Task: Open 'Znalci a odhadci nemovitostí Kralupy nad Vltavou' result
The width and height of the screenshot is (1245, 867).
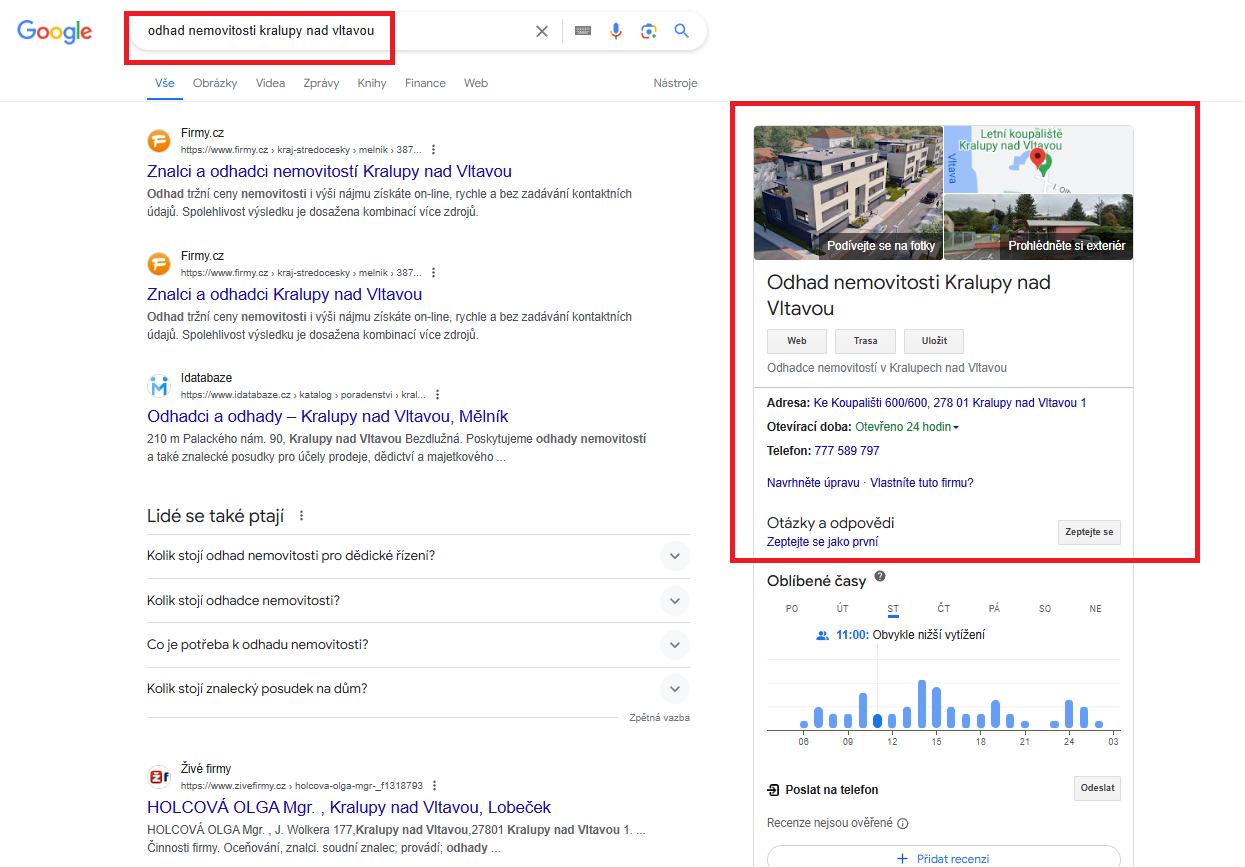Action: 330,171
